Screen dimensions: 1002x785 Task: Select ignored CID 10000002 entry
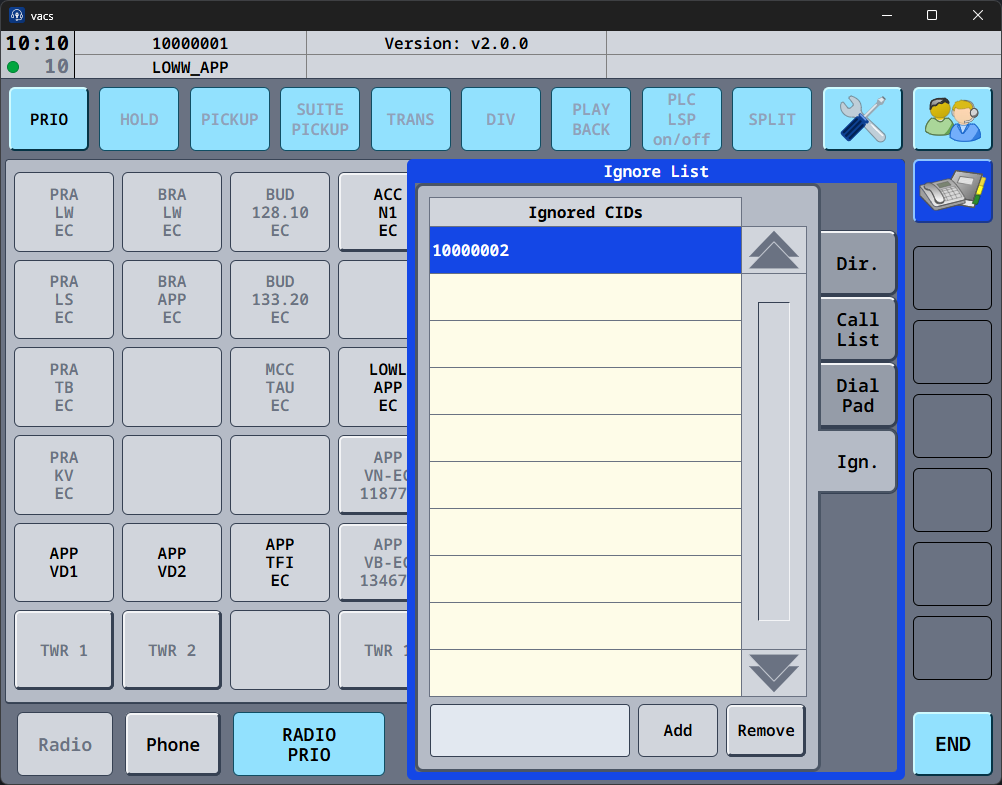pyautogui.click(x=585, y=251)
